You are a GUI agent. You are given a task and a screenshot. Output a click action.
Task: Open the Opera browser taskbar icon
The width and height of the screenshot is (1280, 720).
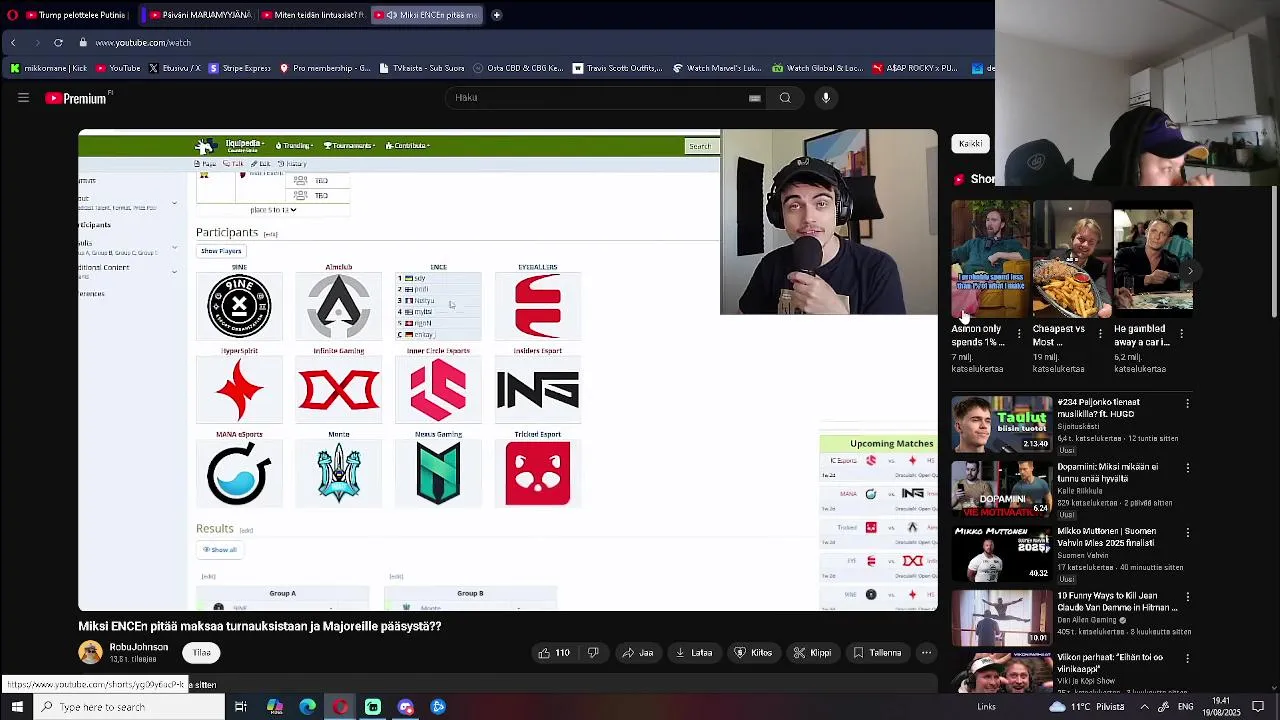click(x=340, y=707)
